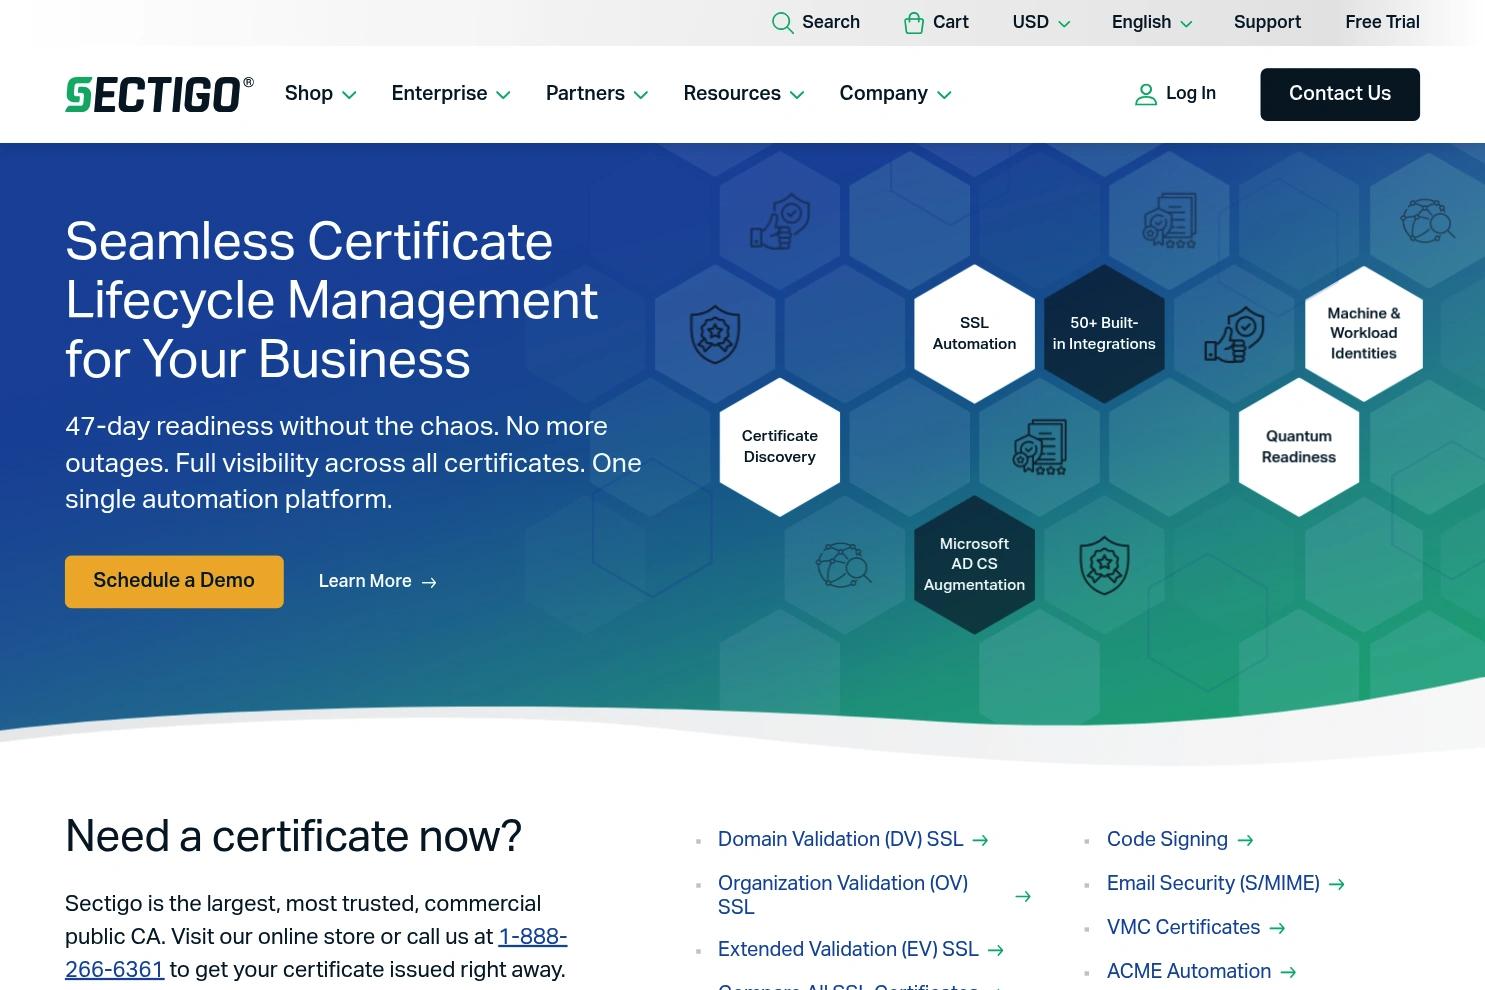Open the English language dropdown
The height and width of the screenshot is (990, 1485).
[1152, 23]
